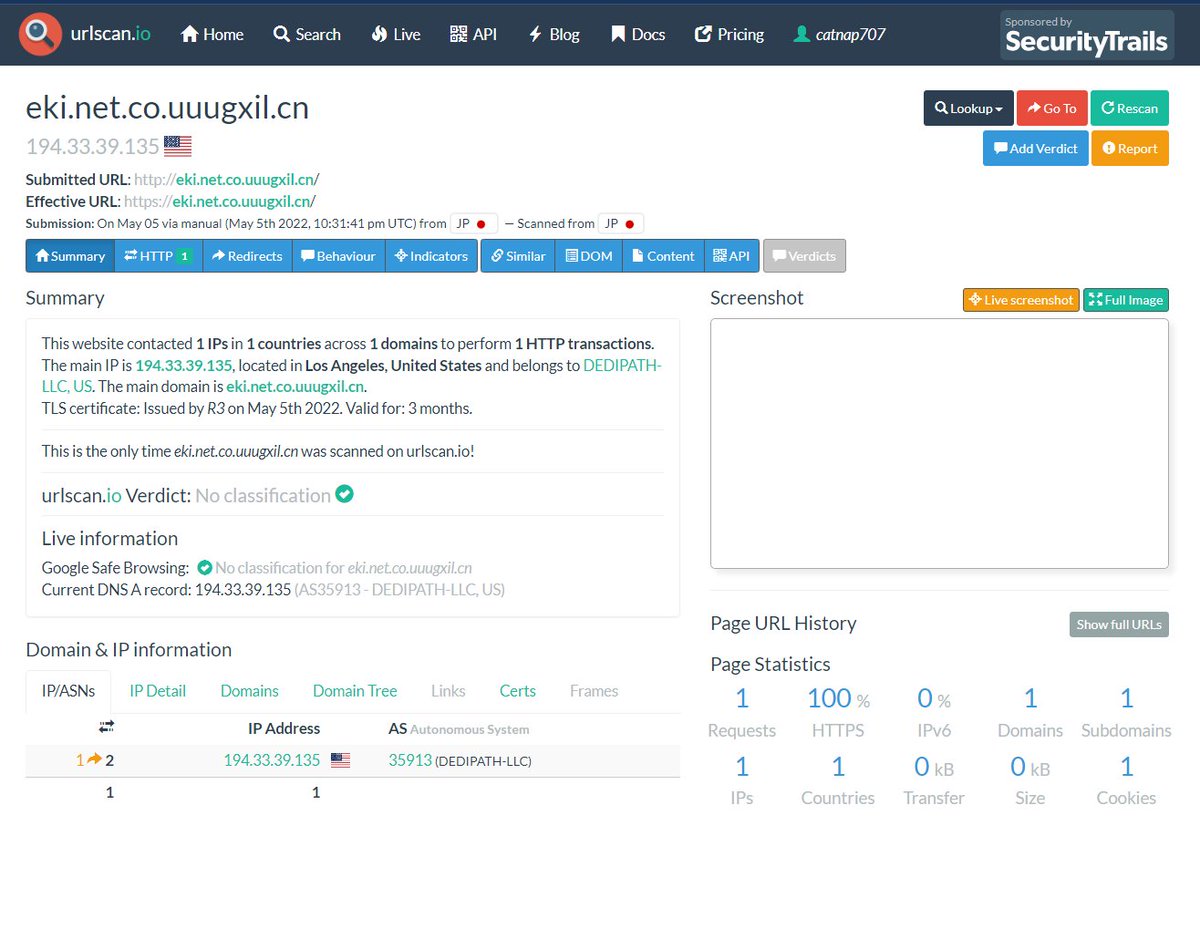Click main domain eki.net.co.uuugxil.cn link in summary
The image size is (1200, 929).
(296, 386)
